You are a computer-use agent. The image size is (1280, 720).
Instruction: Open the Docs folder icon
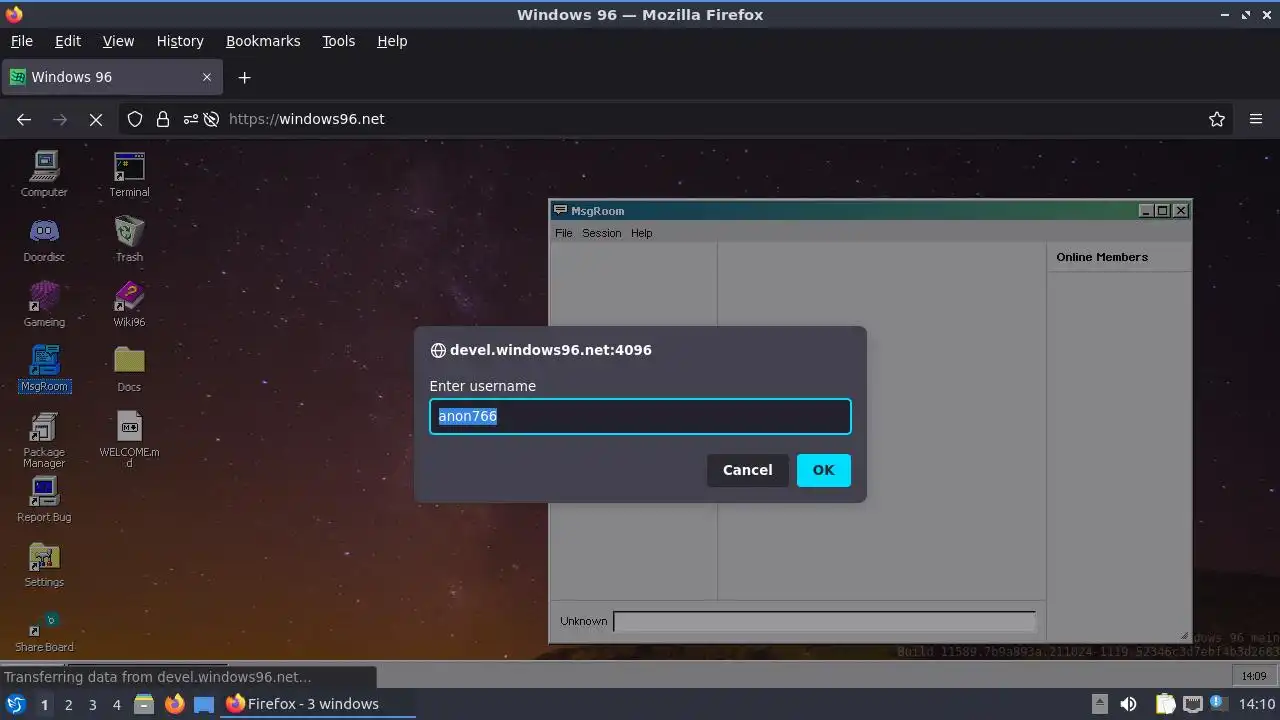[x=129, y=369]
